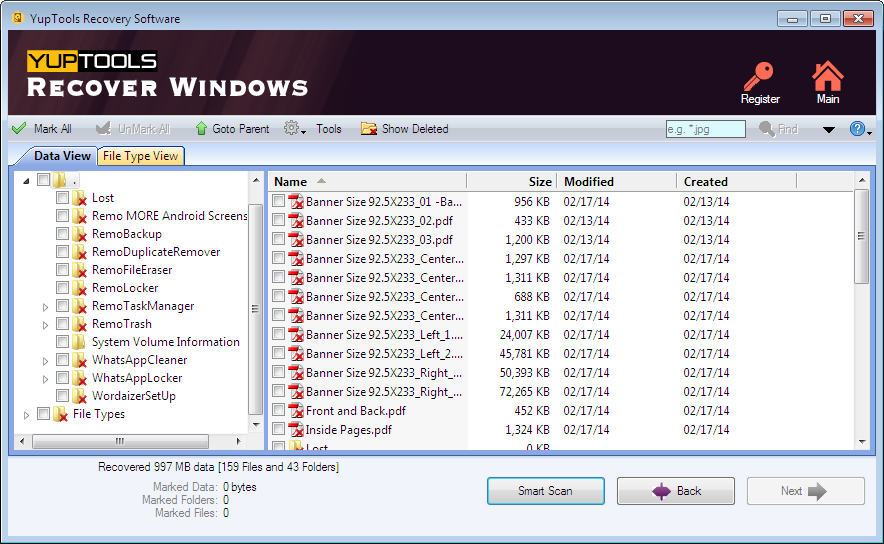Click the tree horizontal scrollbar thumb
Image resolution: width=884 pixels, height=544 pixels.
click(120, 441)
